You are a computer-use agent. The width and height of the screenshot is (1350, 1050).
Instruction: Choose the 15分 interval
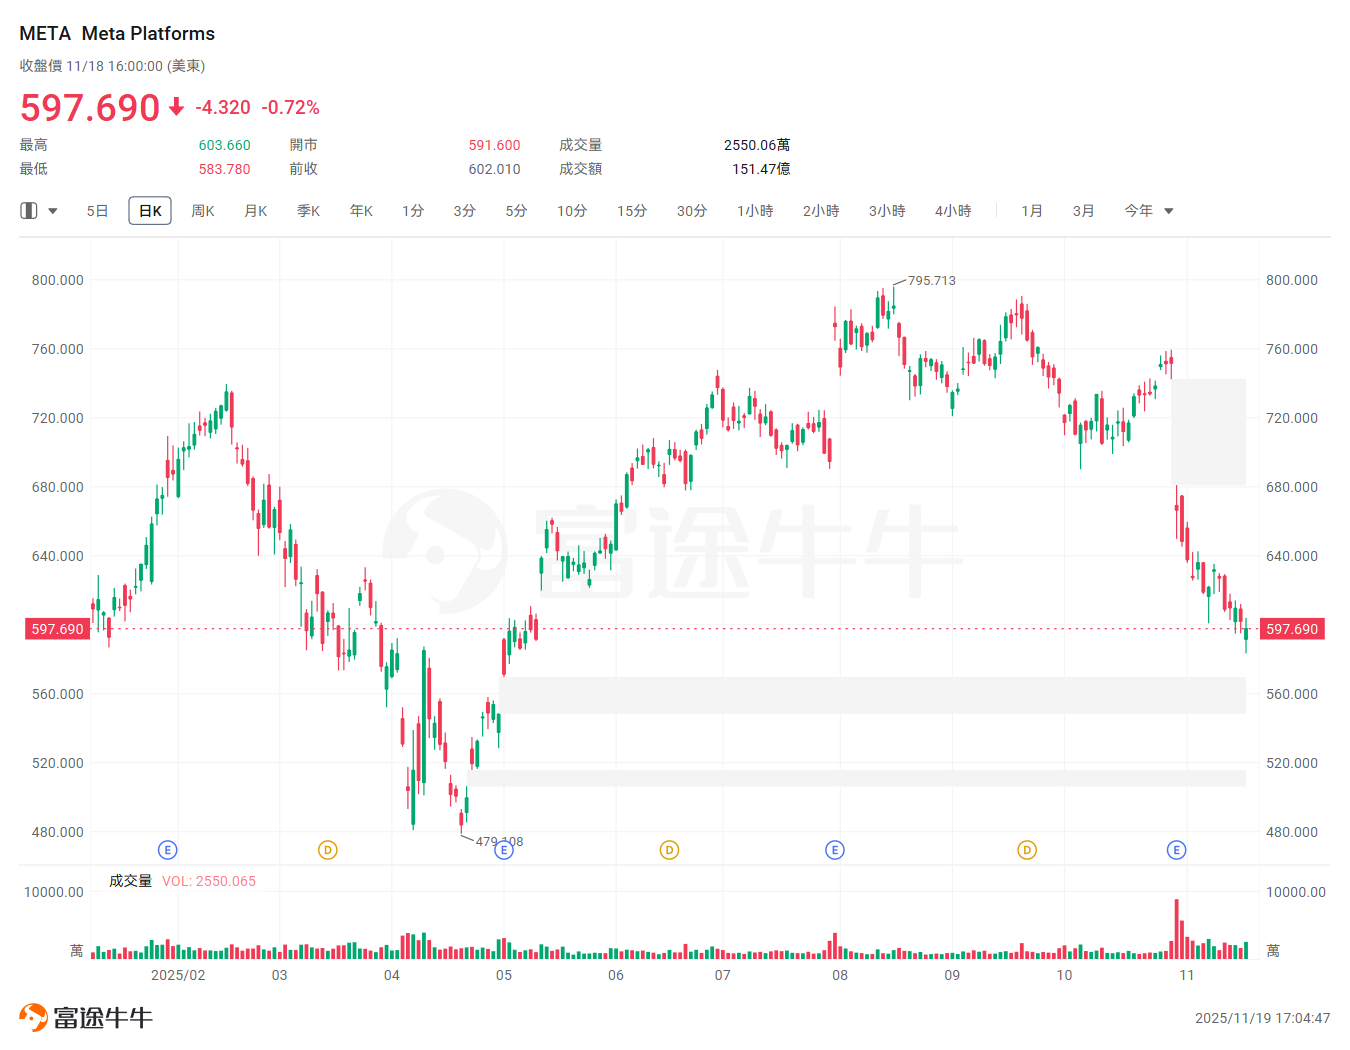pos(632,211)
